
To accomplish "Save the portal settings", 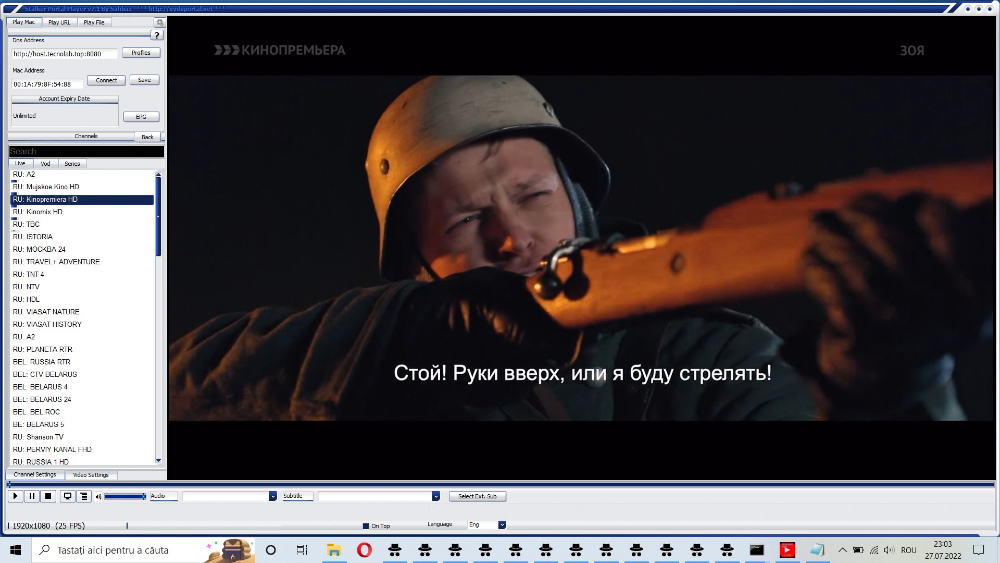I will click(x=145, y=80).
